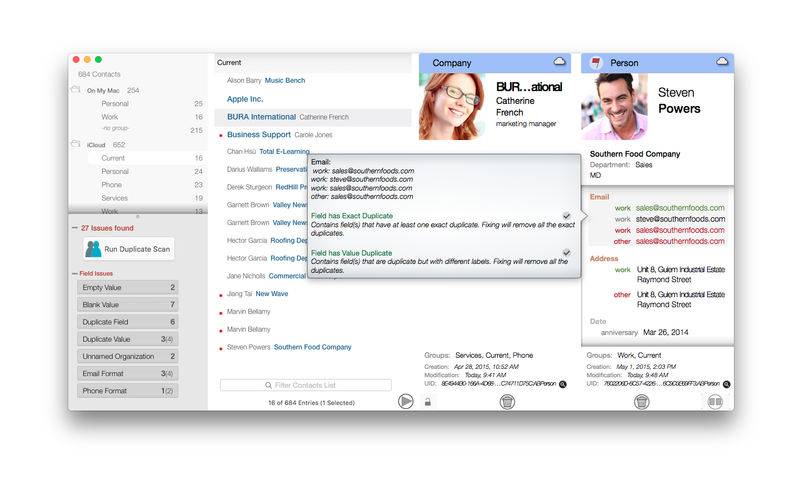Click the iCloud account folder icon
This screenshot has height=500, width=800.
(76, 144)
